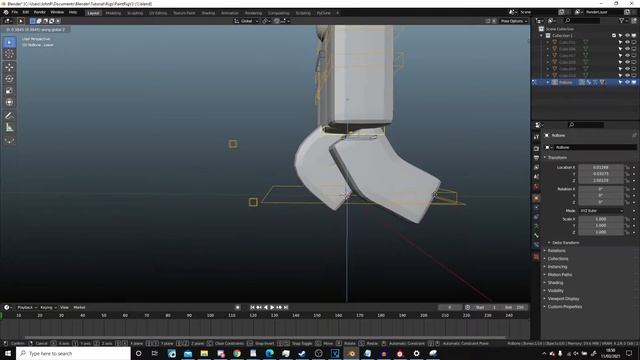Toggle selectability arrow on Collection 1 row

[x=620, y=36]
